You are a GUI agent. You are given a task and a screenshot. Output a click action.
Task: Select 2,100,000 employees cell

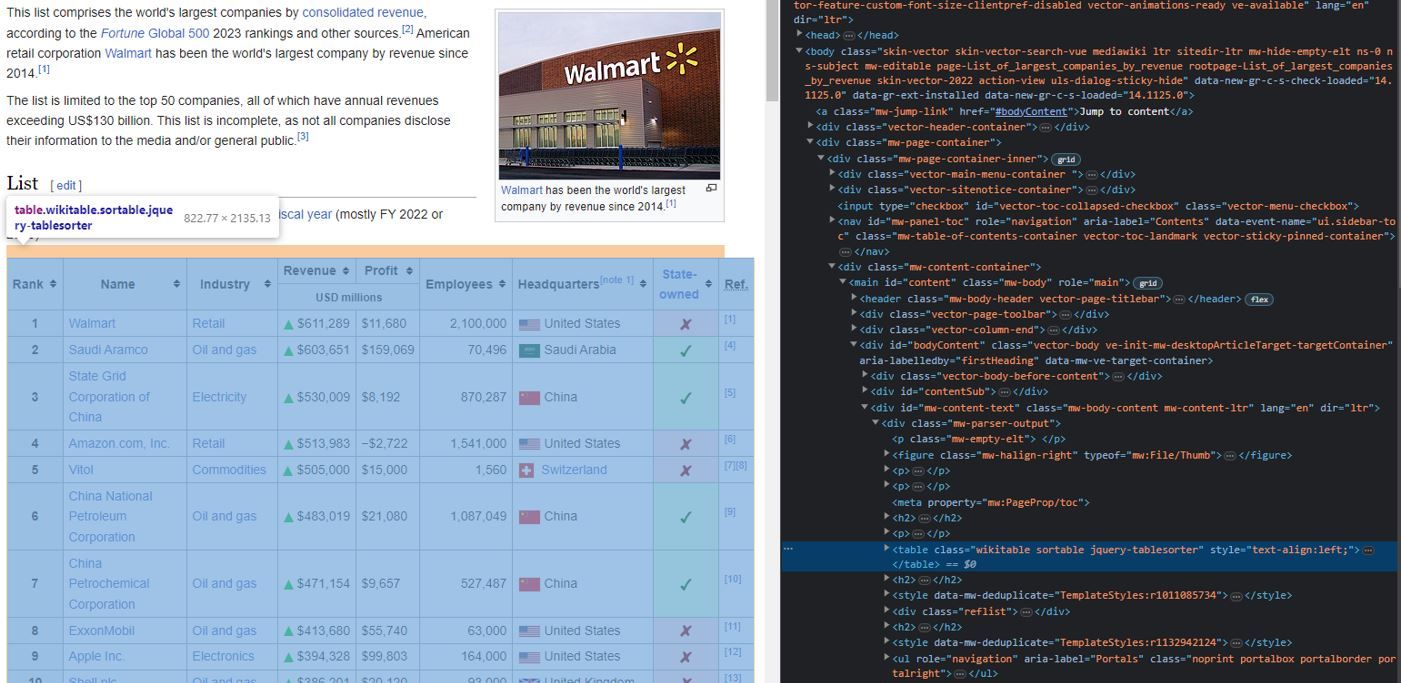tap(465, 324)
